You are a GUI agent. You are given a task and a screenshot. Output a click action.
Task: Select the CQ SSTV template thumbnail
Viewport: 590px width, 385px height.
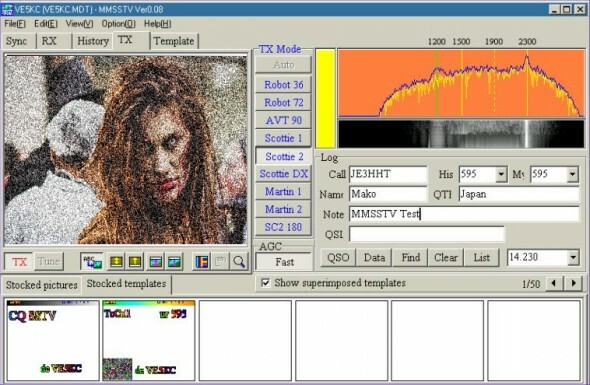tap(53, 341)
